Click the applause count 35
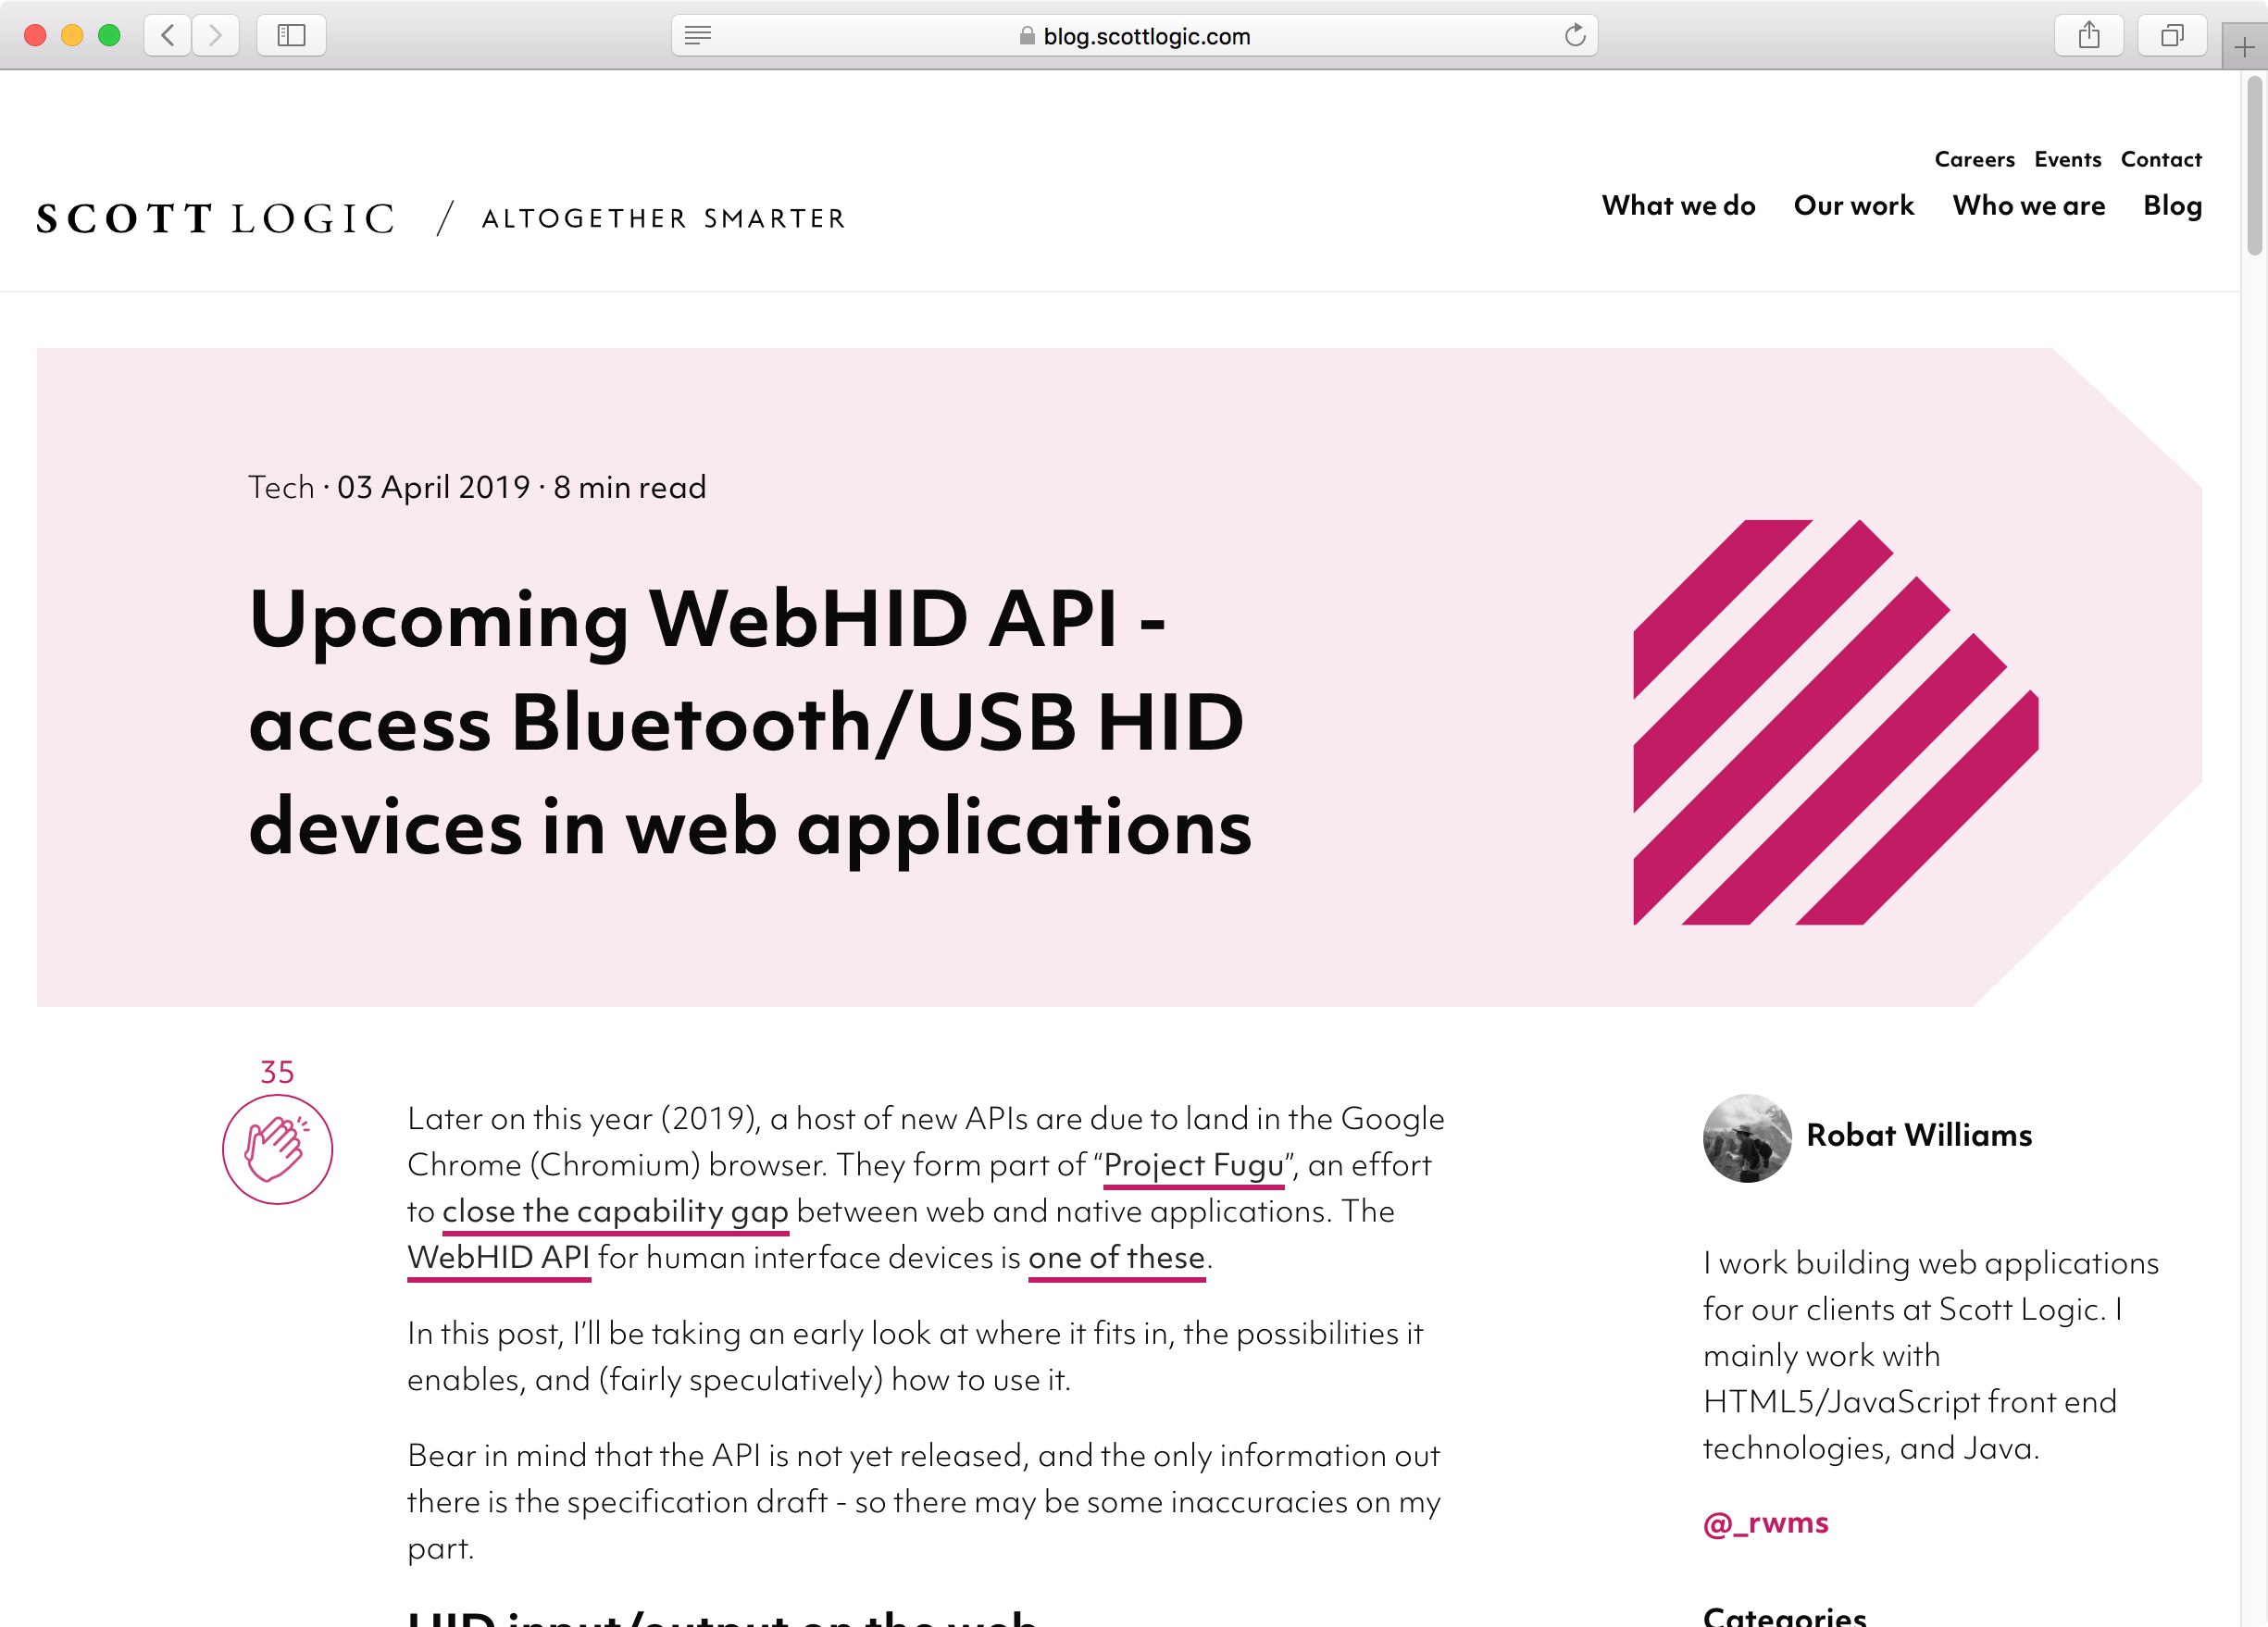 [x=277, y=1072]
